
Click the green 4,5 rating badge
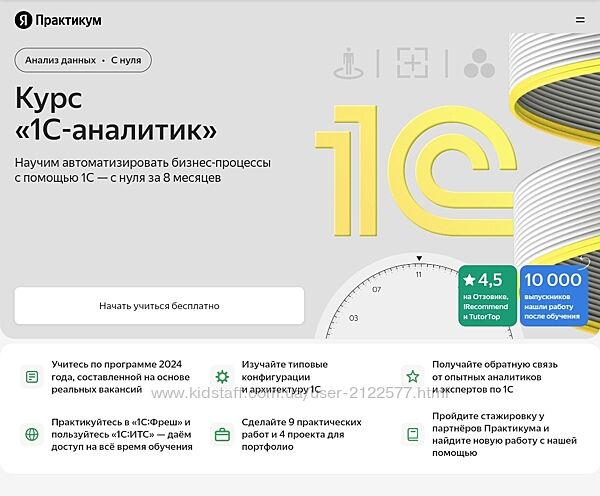click(487, 295)
